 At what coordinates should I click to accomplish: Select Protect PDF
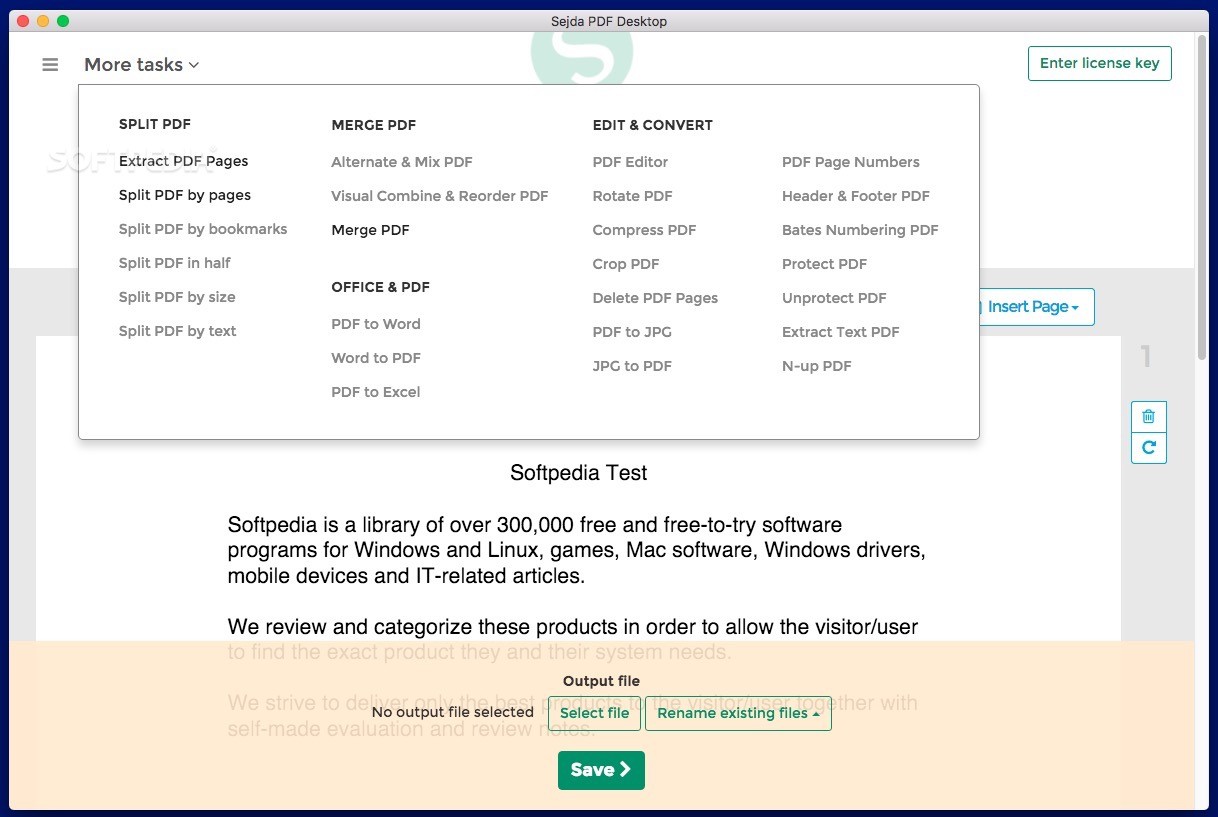click(x=824, y=264)
